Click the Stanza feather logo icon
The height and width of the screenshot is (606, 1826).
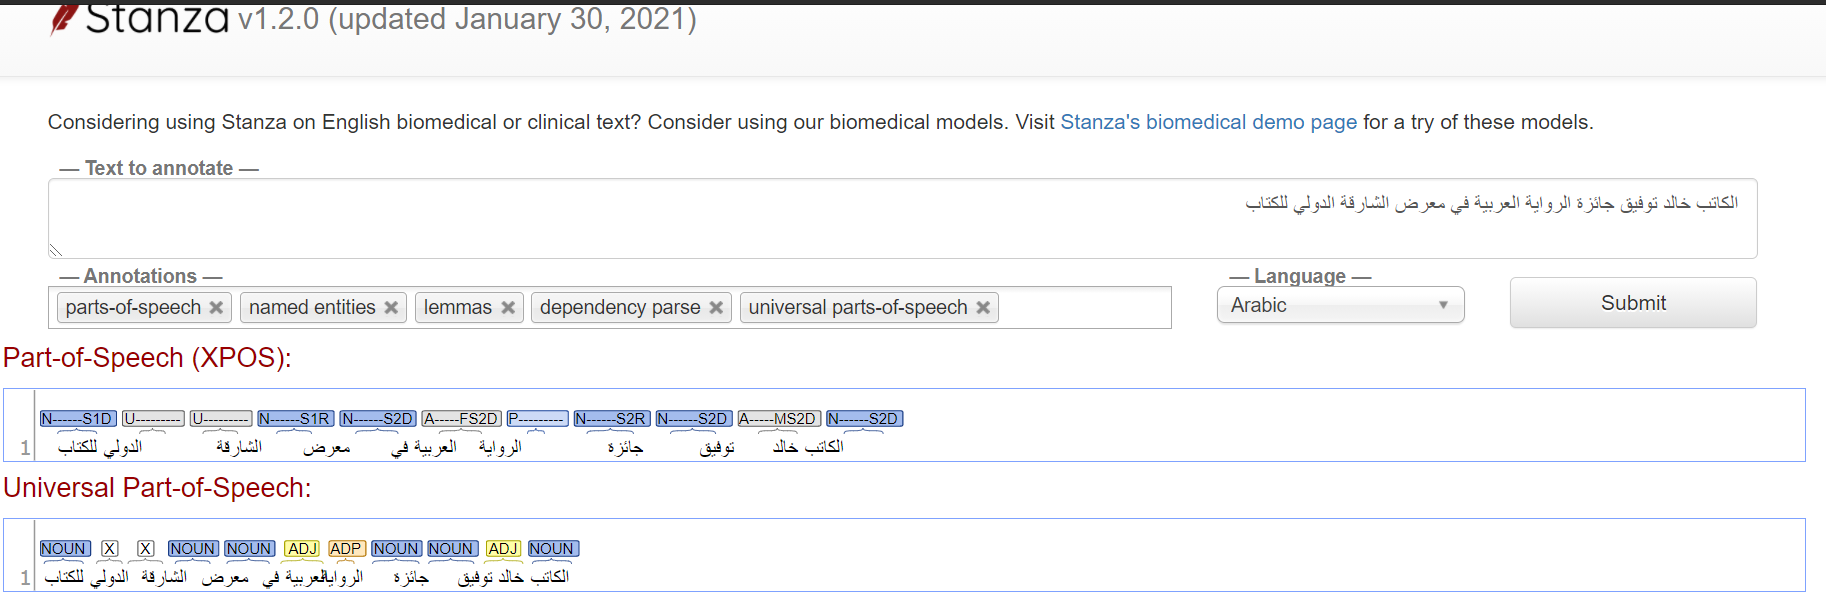tap(64, 19)
